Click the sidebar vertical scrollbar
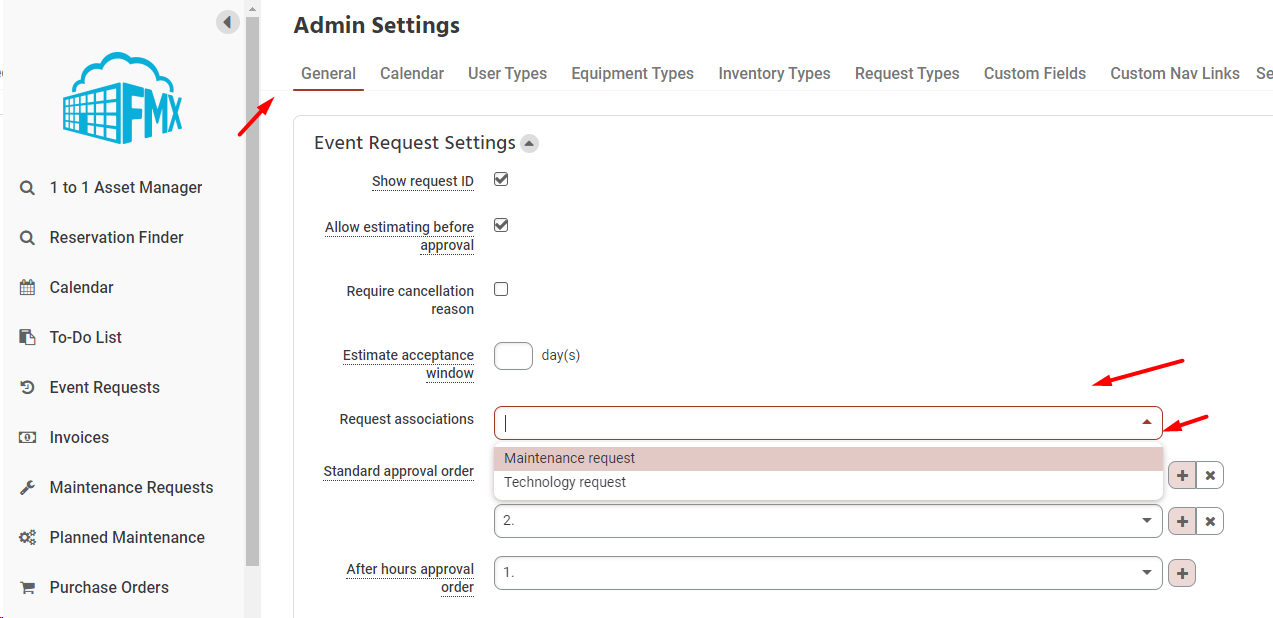Viewport: 1273px width, 618px height. coord(252,290)
